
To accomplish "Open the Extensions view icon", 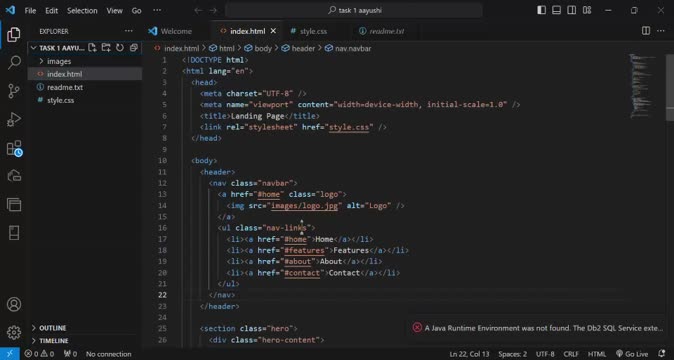I will [x=14, y=148].
